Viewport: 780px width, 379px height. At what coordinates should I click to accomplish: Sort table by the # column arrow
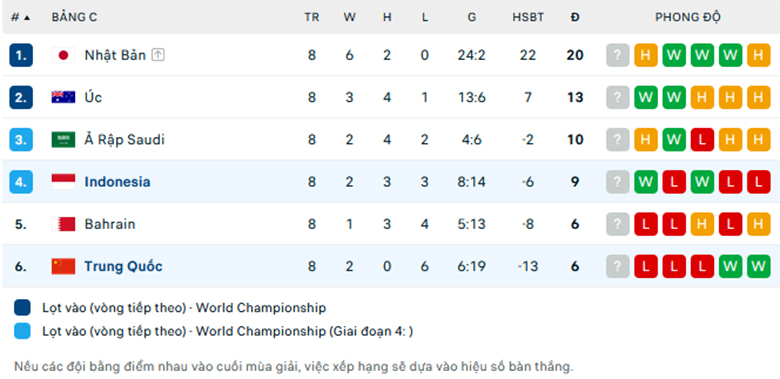click(27, 18)
